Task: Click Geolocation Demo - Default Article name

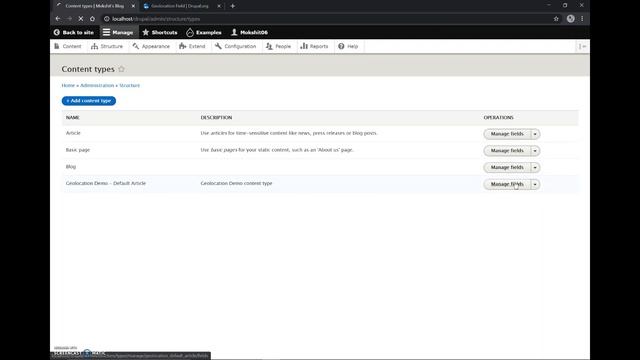Action: 106,183
